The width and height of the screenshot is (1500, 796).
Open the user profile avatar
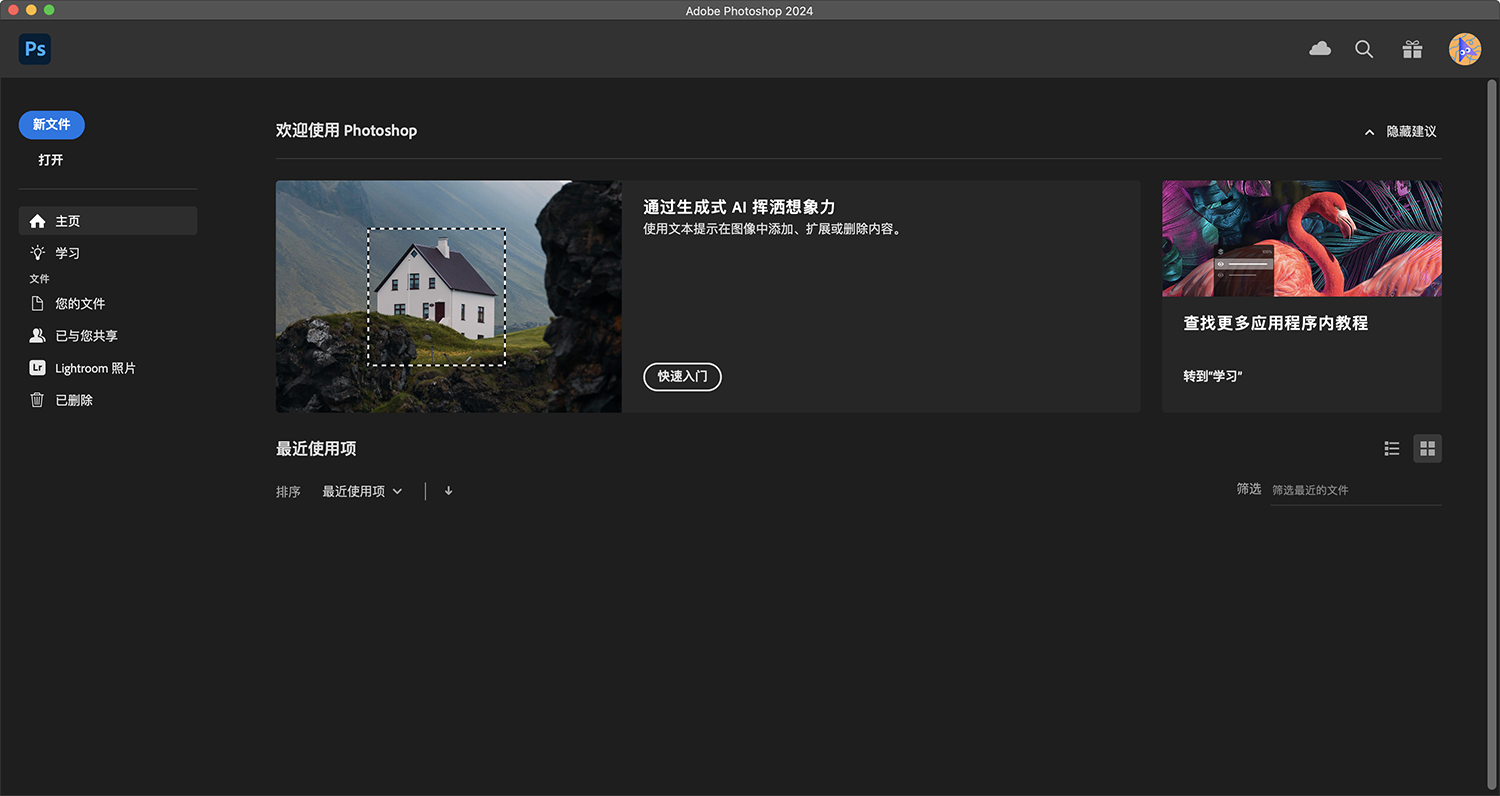click(1465, 49)
